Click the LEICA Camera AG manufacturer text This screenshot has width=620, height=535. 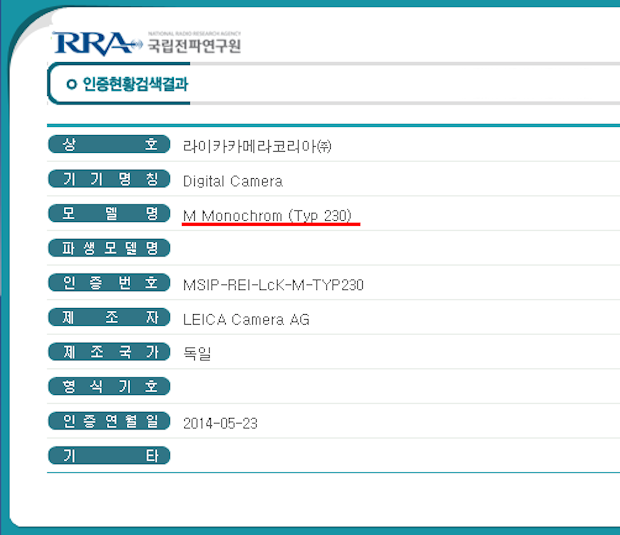click(x=246, y=319)
